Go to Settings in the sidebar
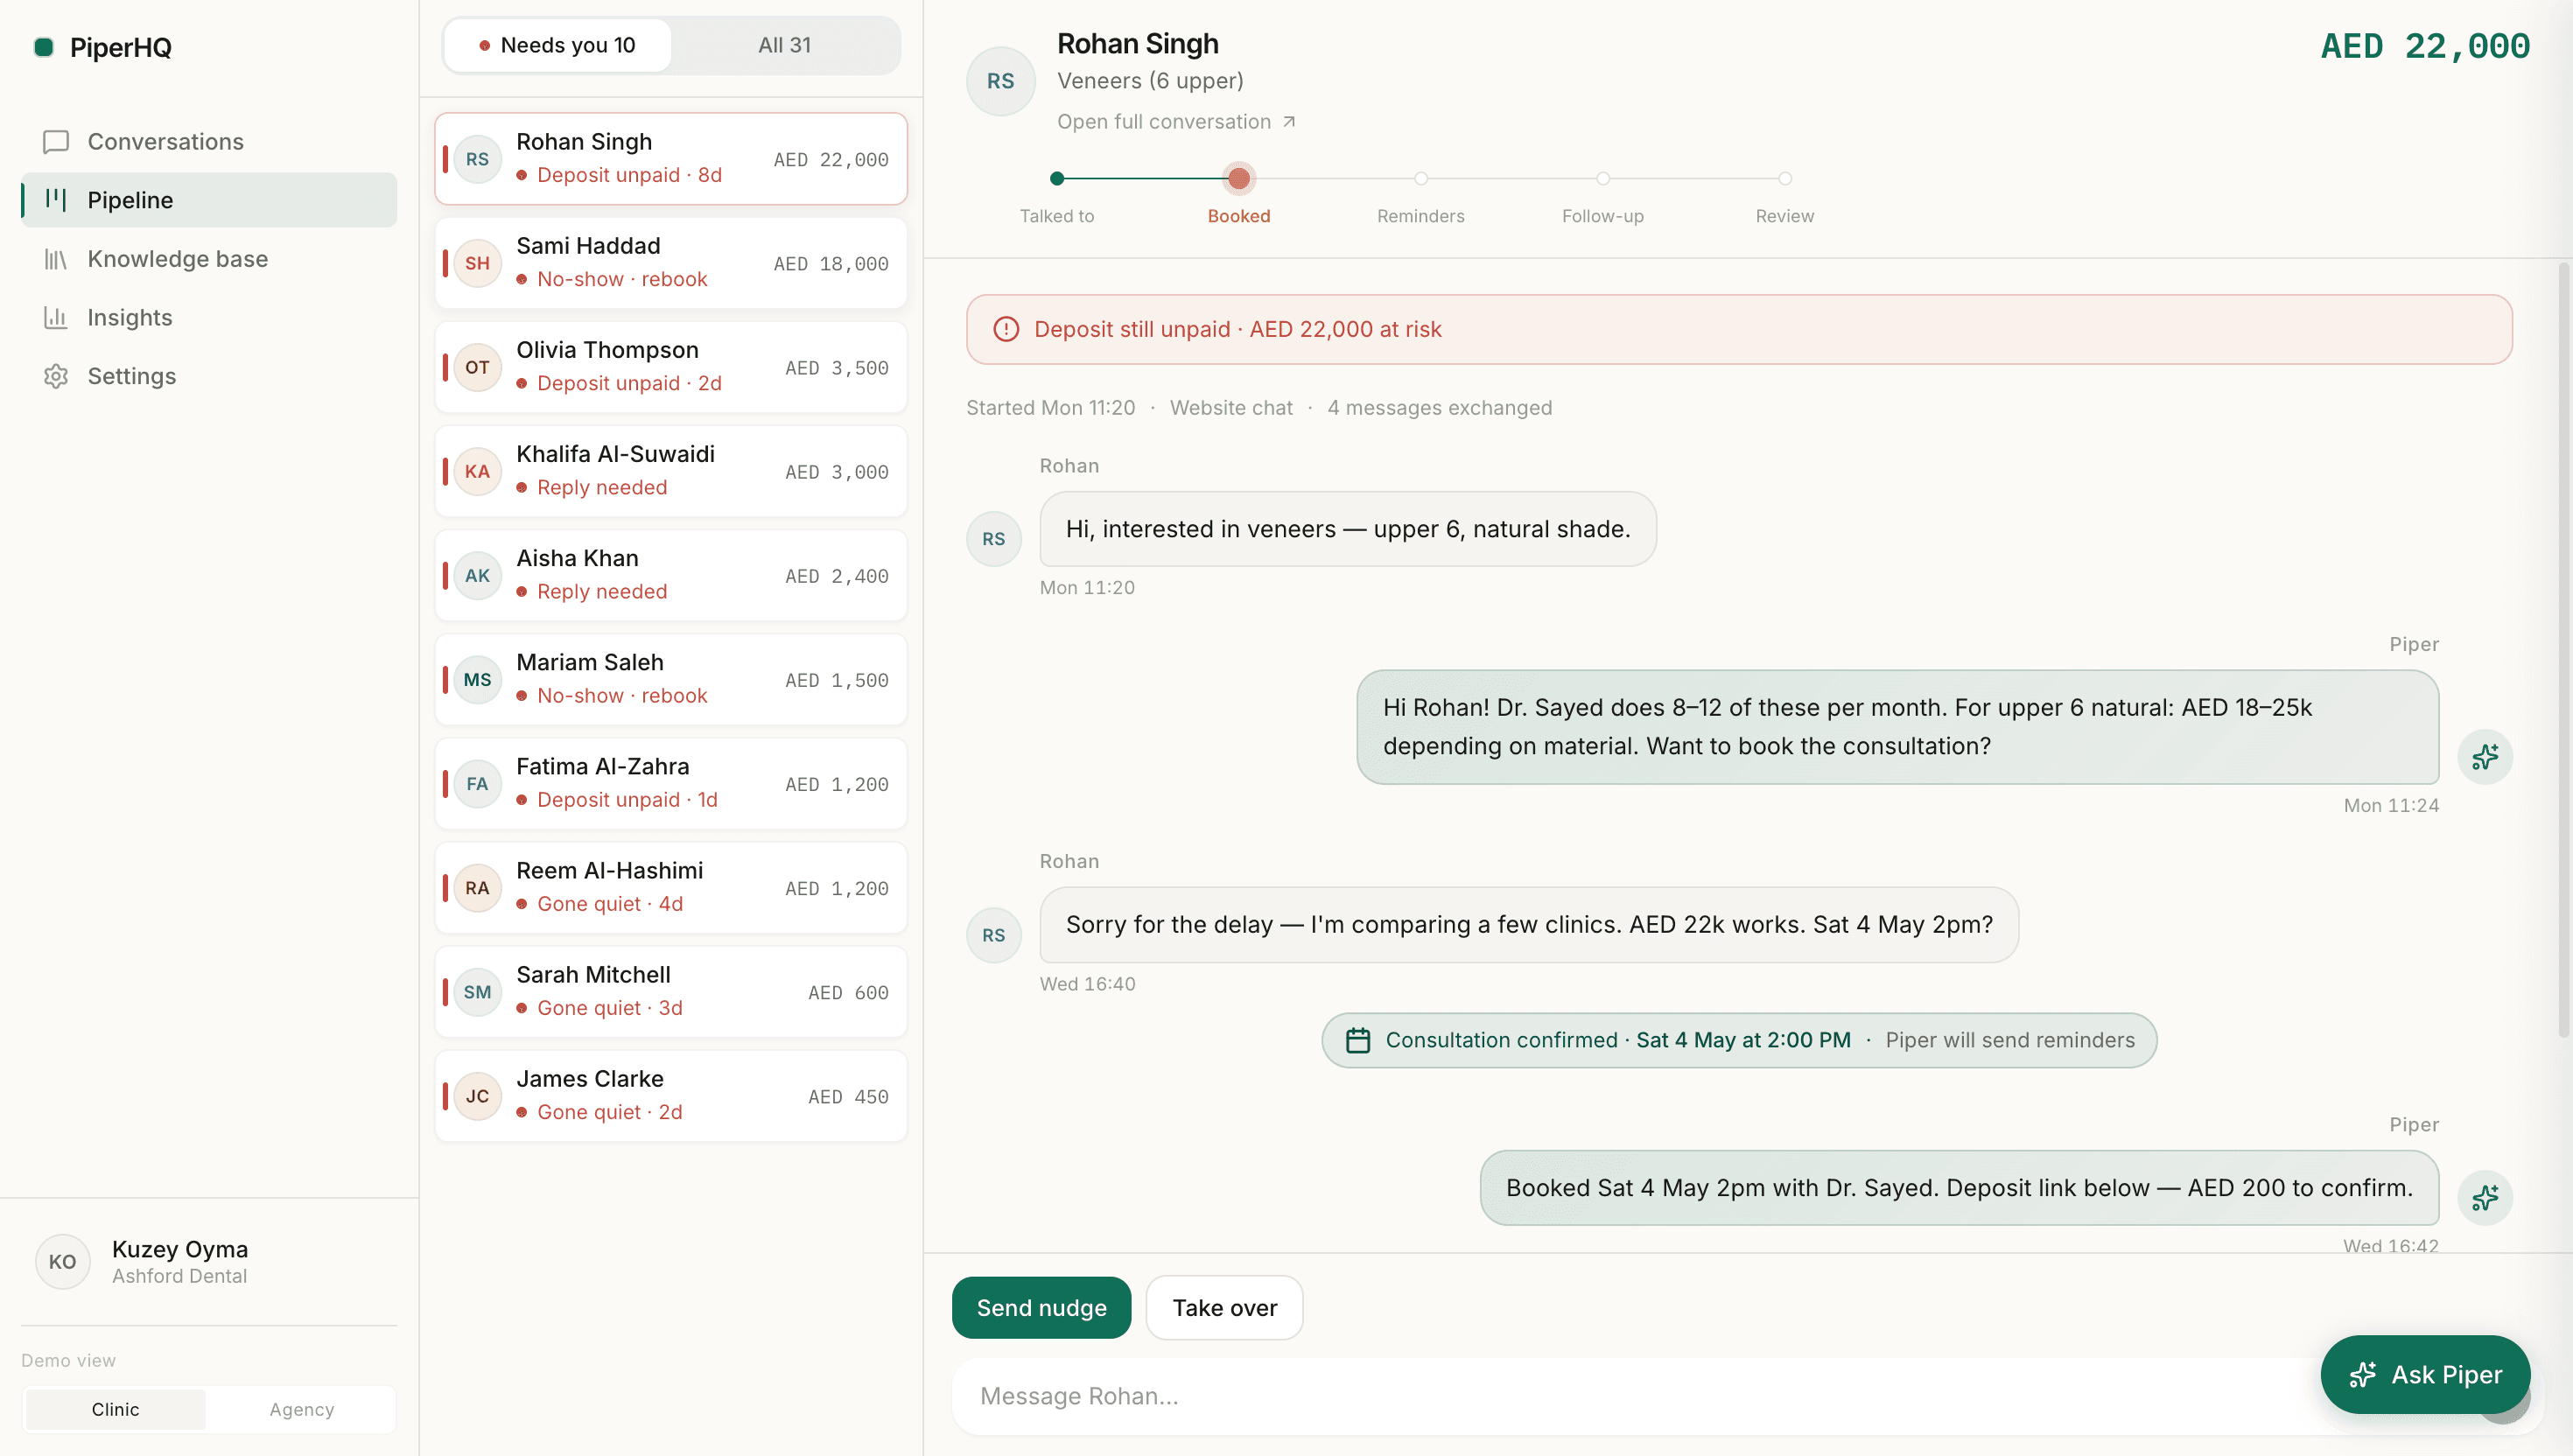 [209, 376]
